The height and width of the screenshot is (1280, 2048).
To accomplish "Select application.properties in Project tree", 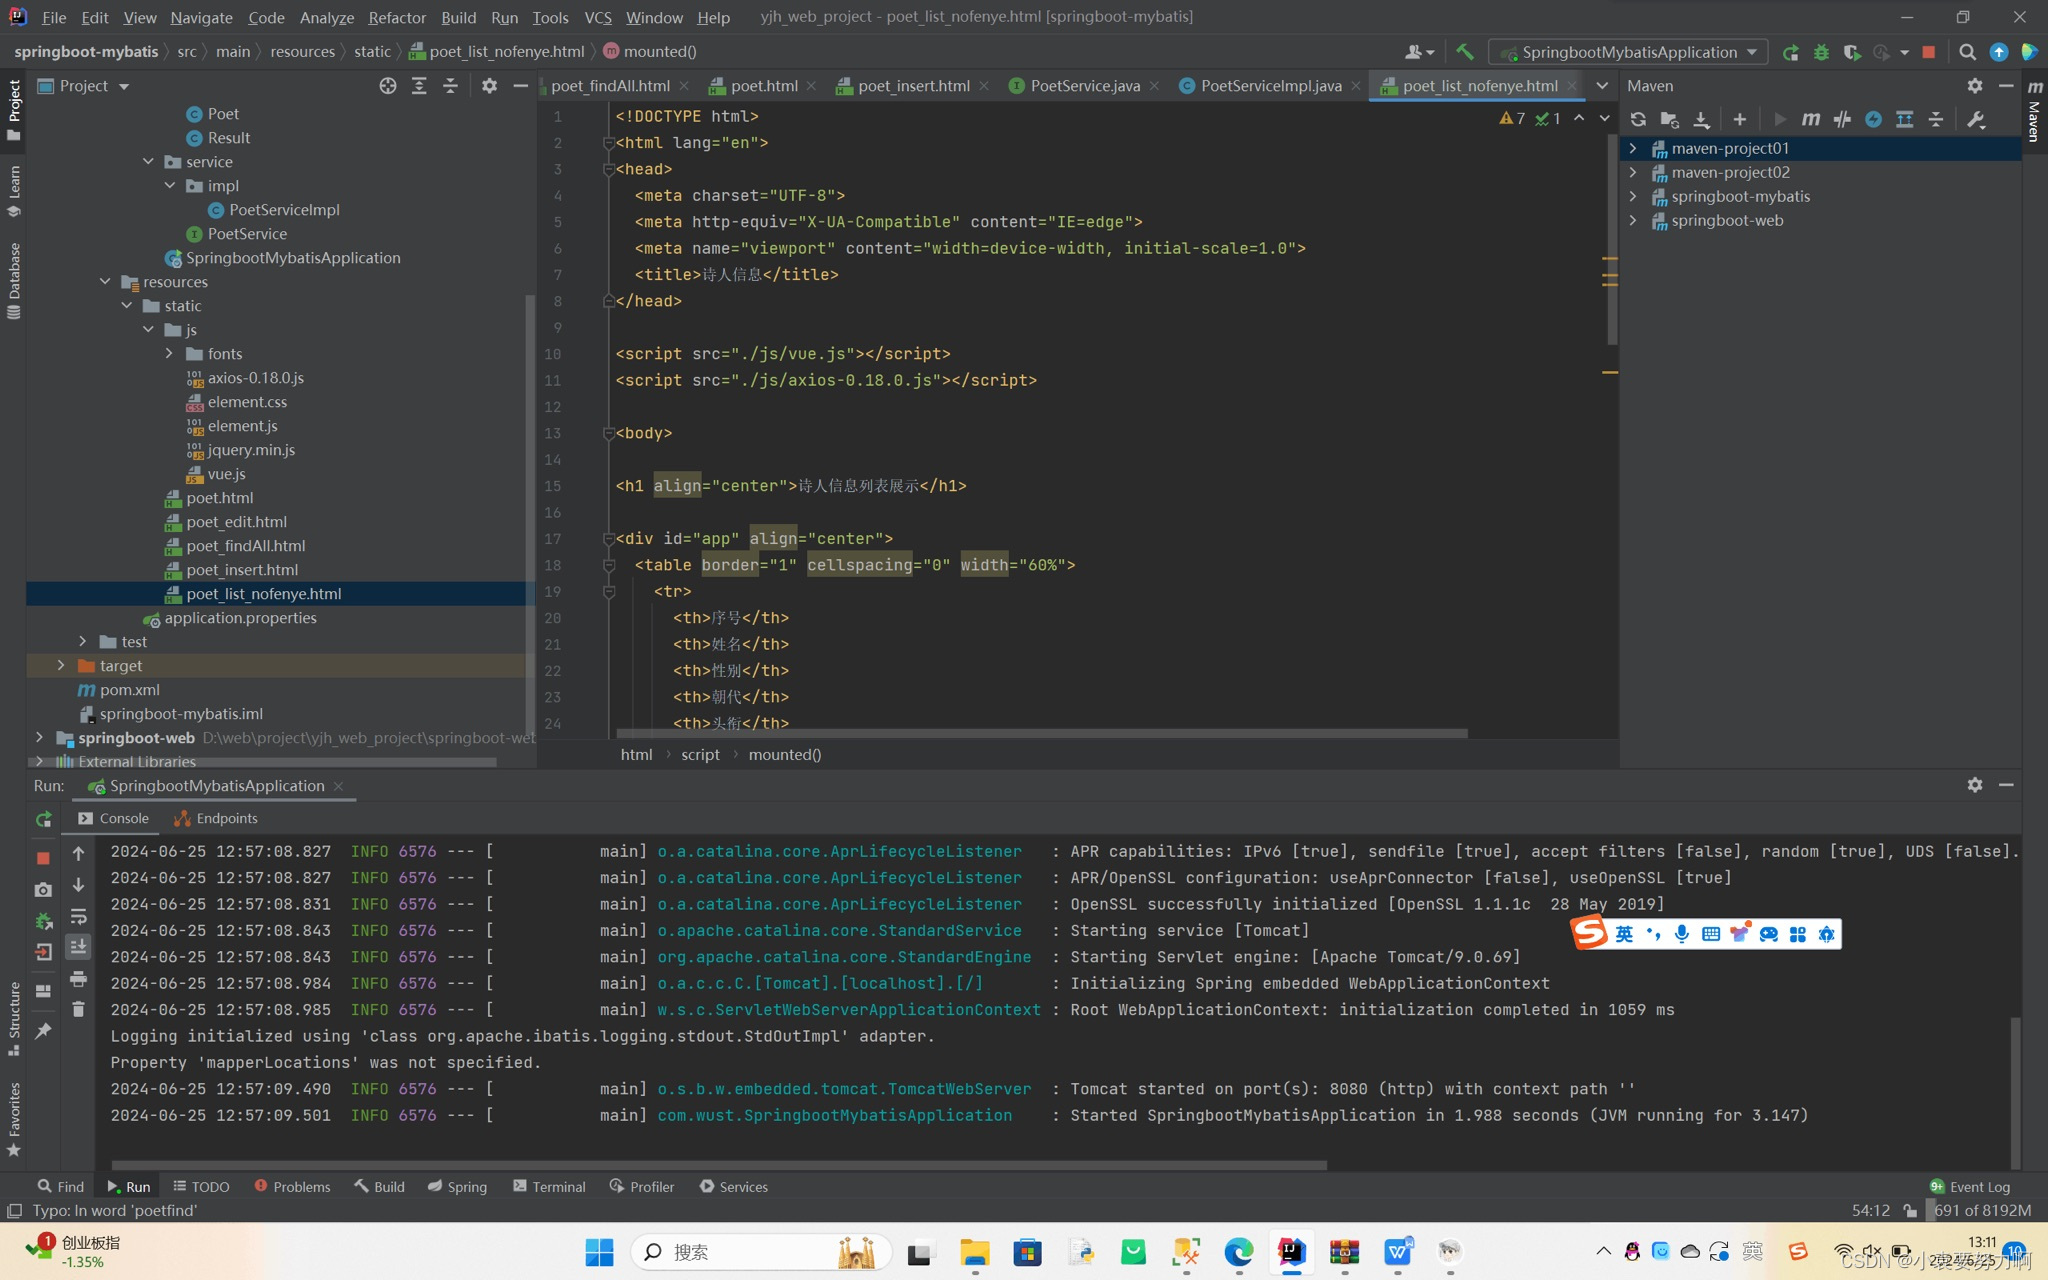I will click(240, 618).
